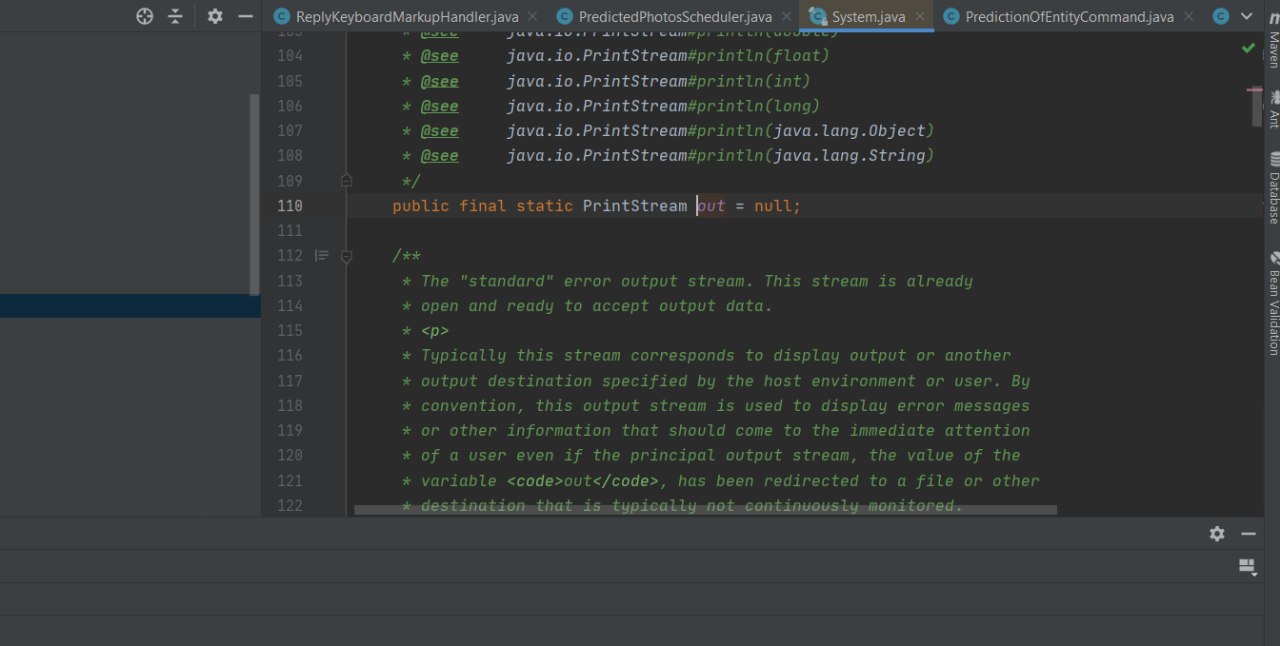This screenshot has height=646, width=1280.
Task: Click 'println(java.lang.Object)' reference text
Action: point(816,131)
